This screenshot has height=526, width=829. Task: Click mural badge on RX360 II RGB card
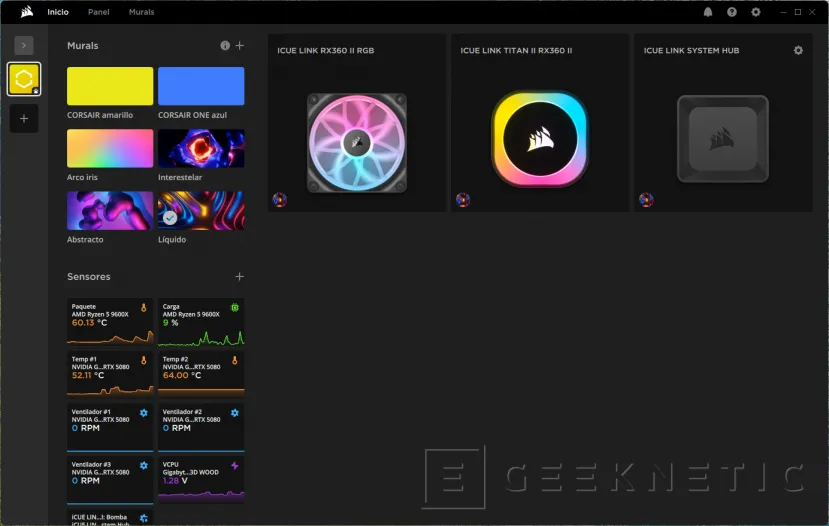pyautogui.click(x=280, y=200)
